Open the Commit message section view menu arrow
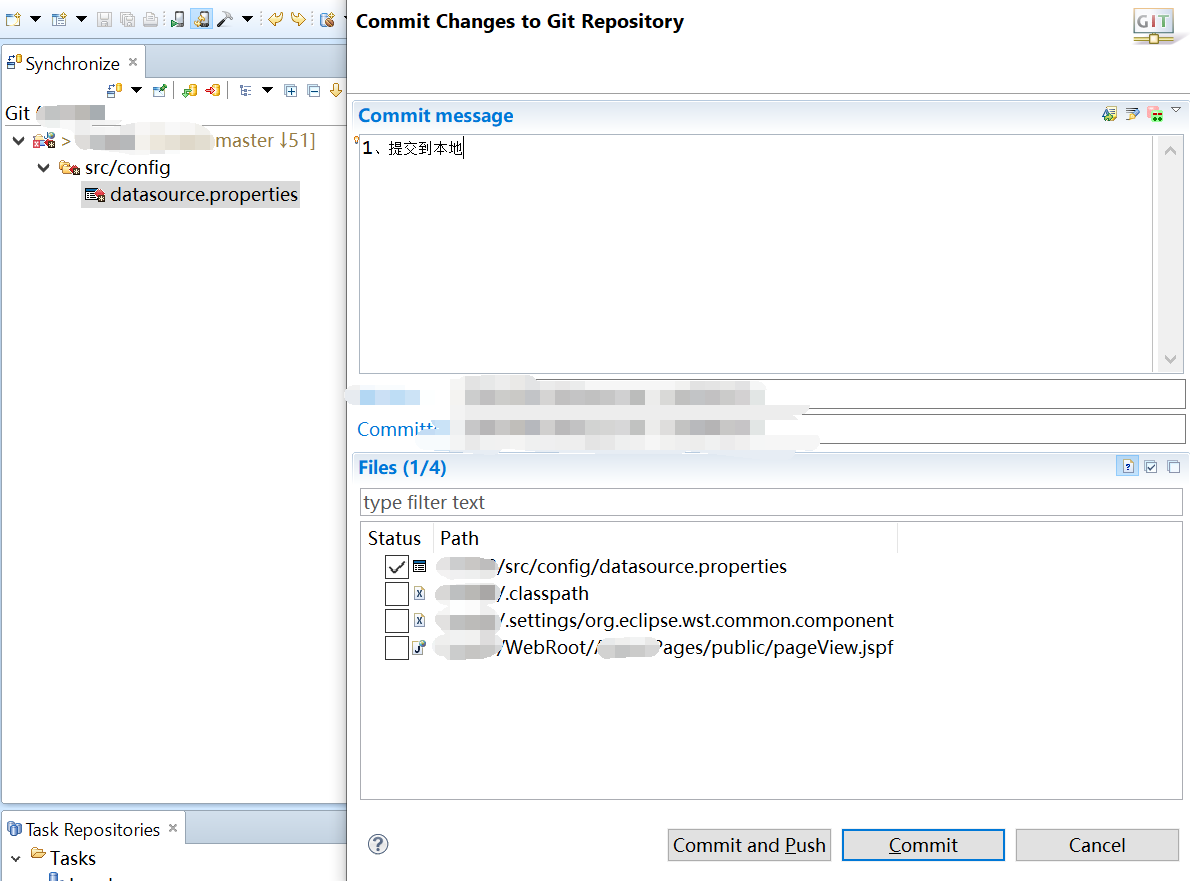The width and height of the screenshot is (1190, 881). [1176, 110]
